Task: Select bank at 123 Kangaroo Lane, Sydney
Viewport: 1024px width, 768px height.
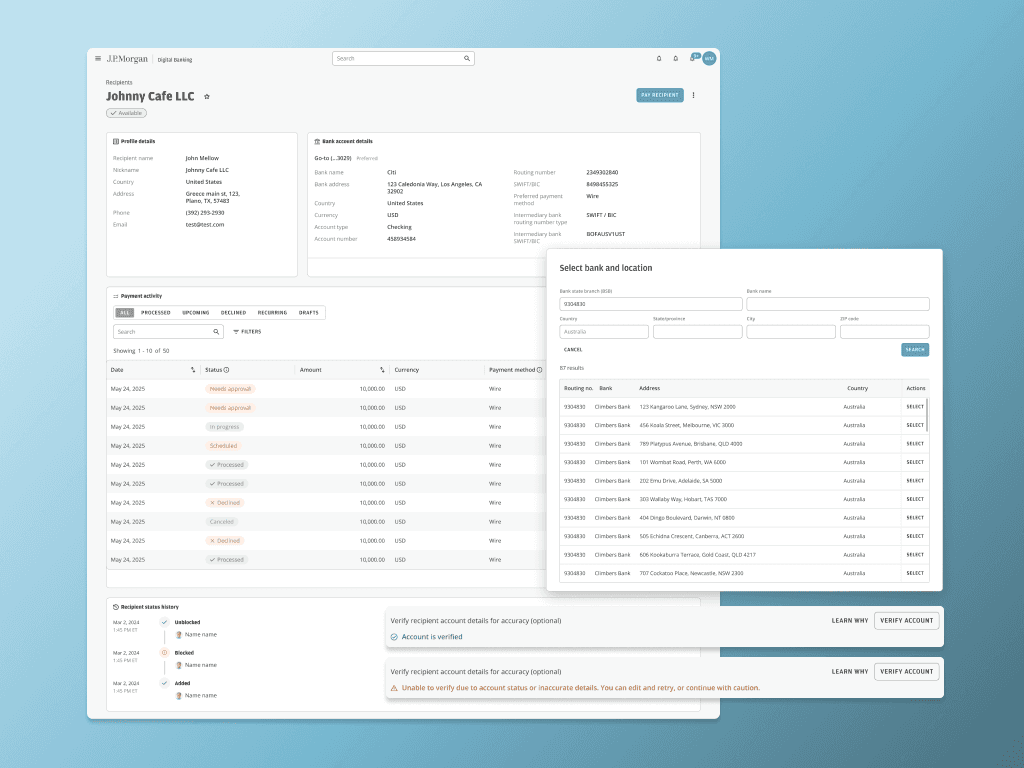Action: tap(915, 407)
